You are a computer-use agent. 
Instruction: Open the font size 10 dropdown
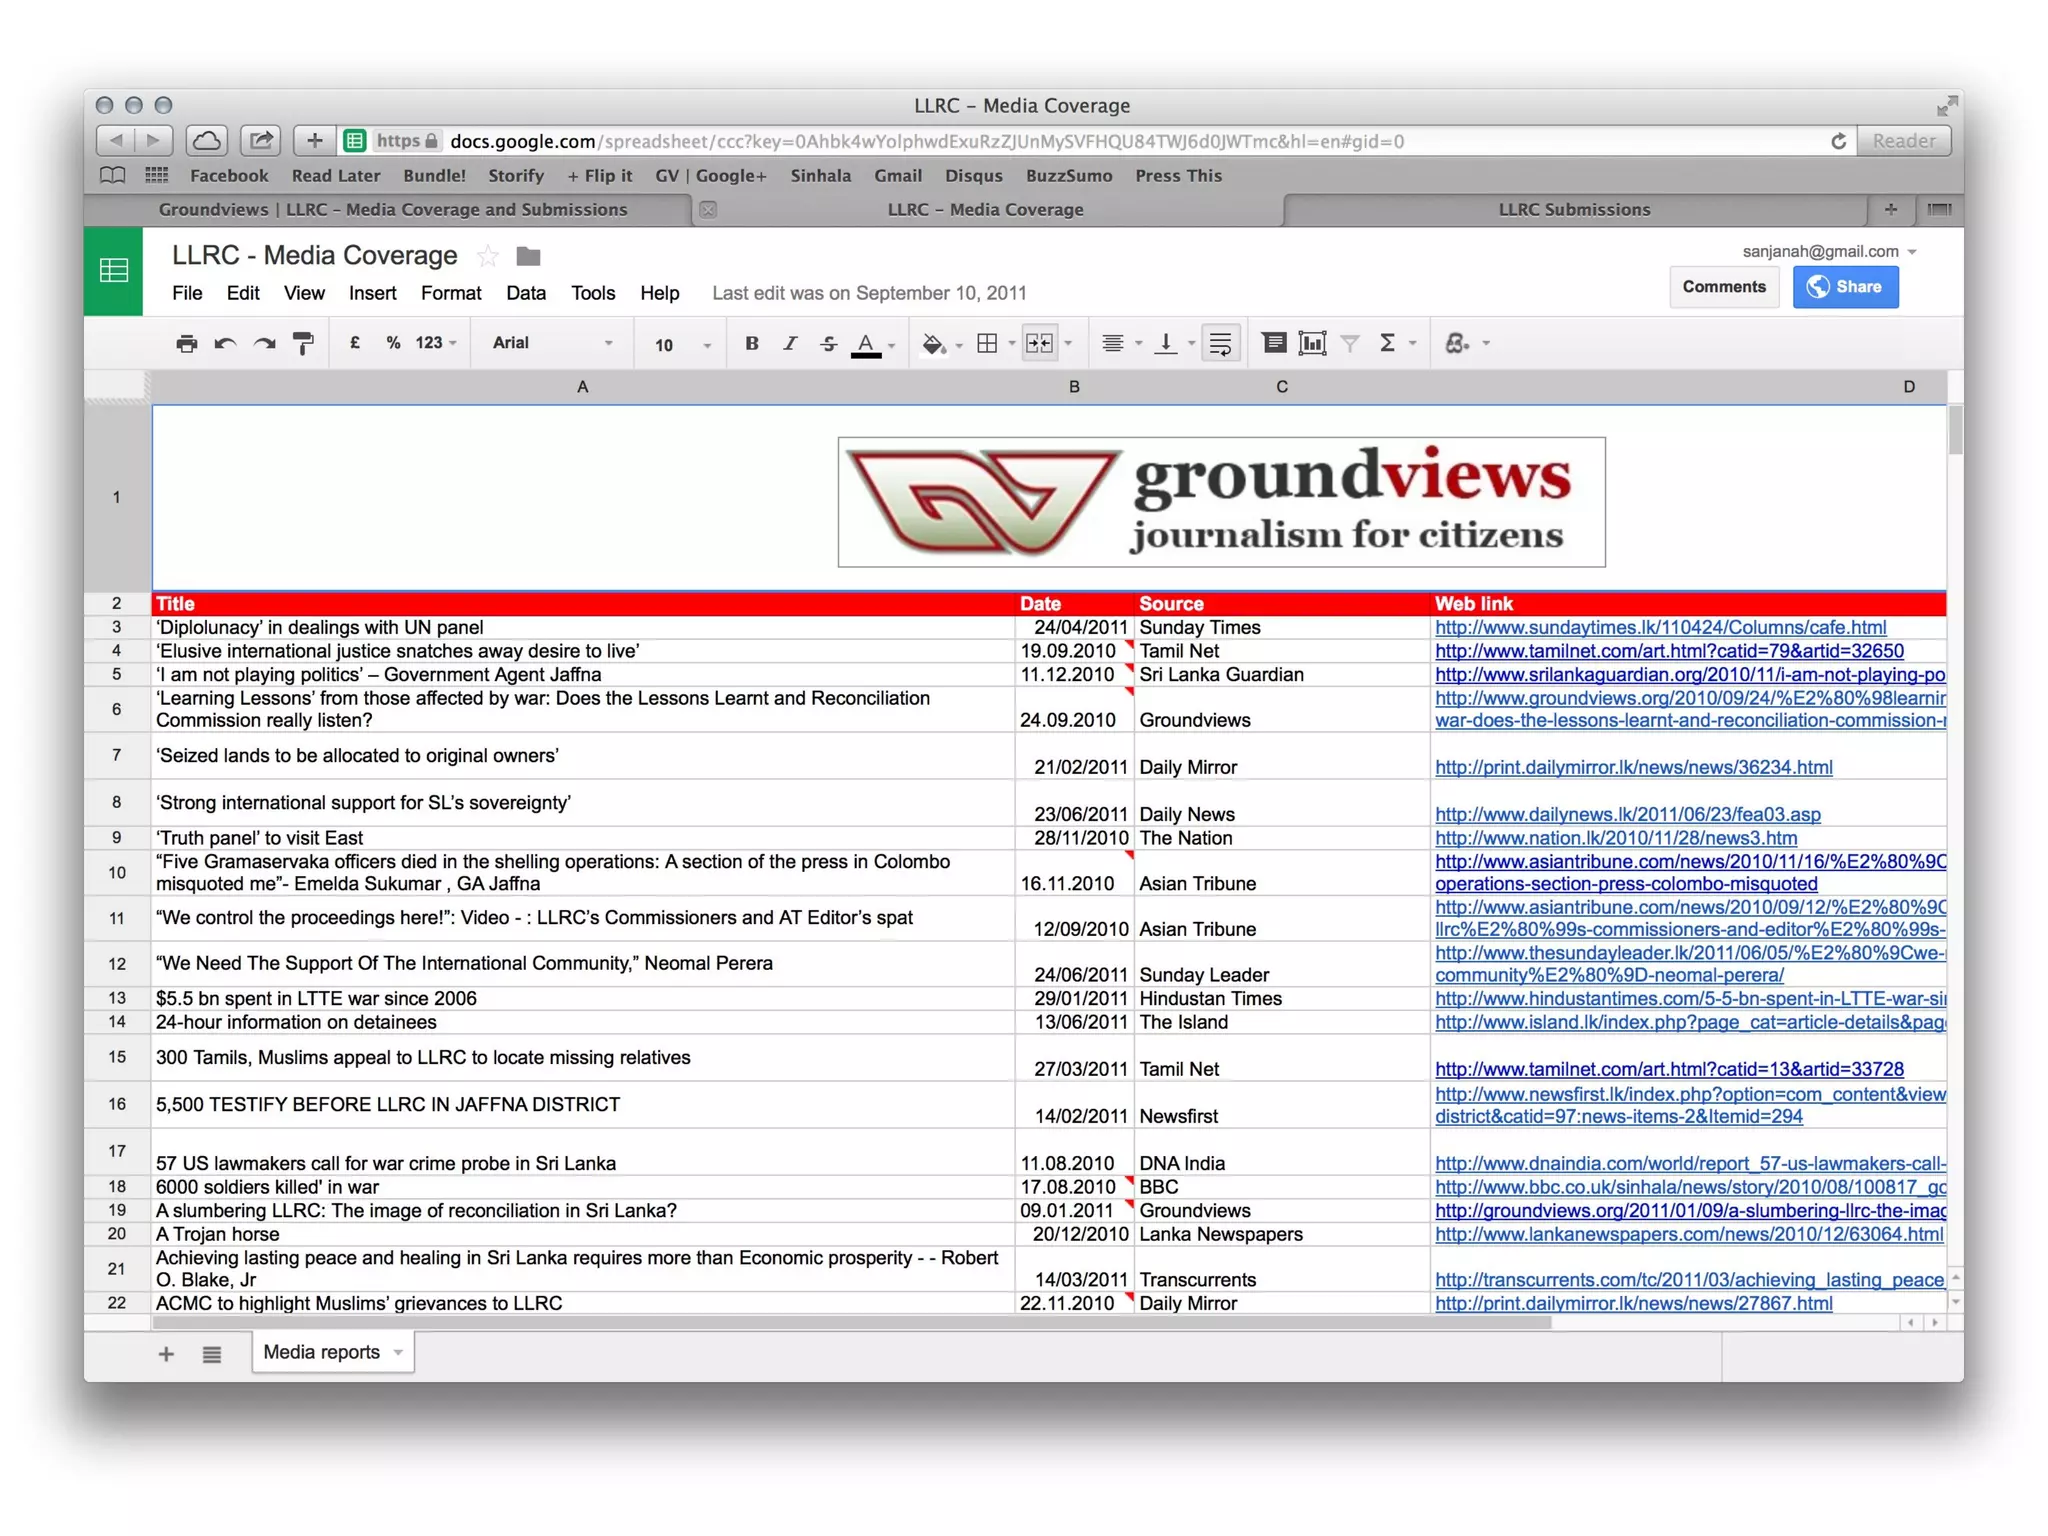[682, 345]
